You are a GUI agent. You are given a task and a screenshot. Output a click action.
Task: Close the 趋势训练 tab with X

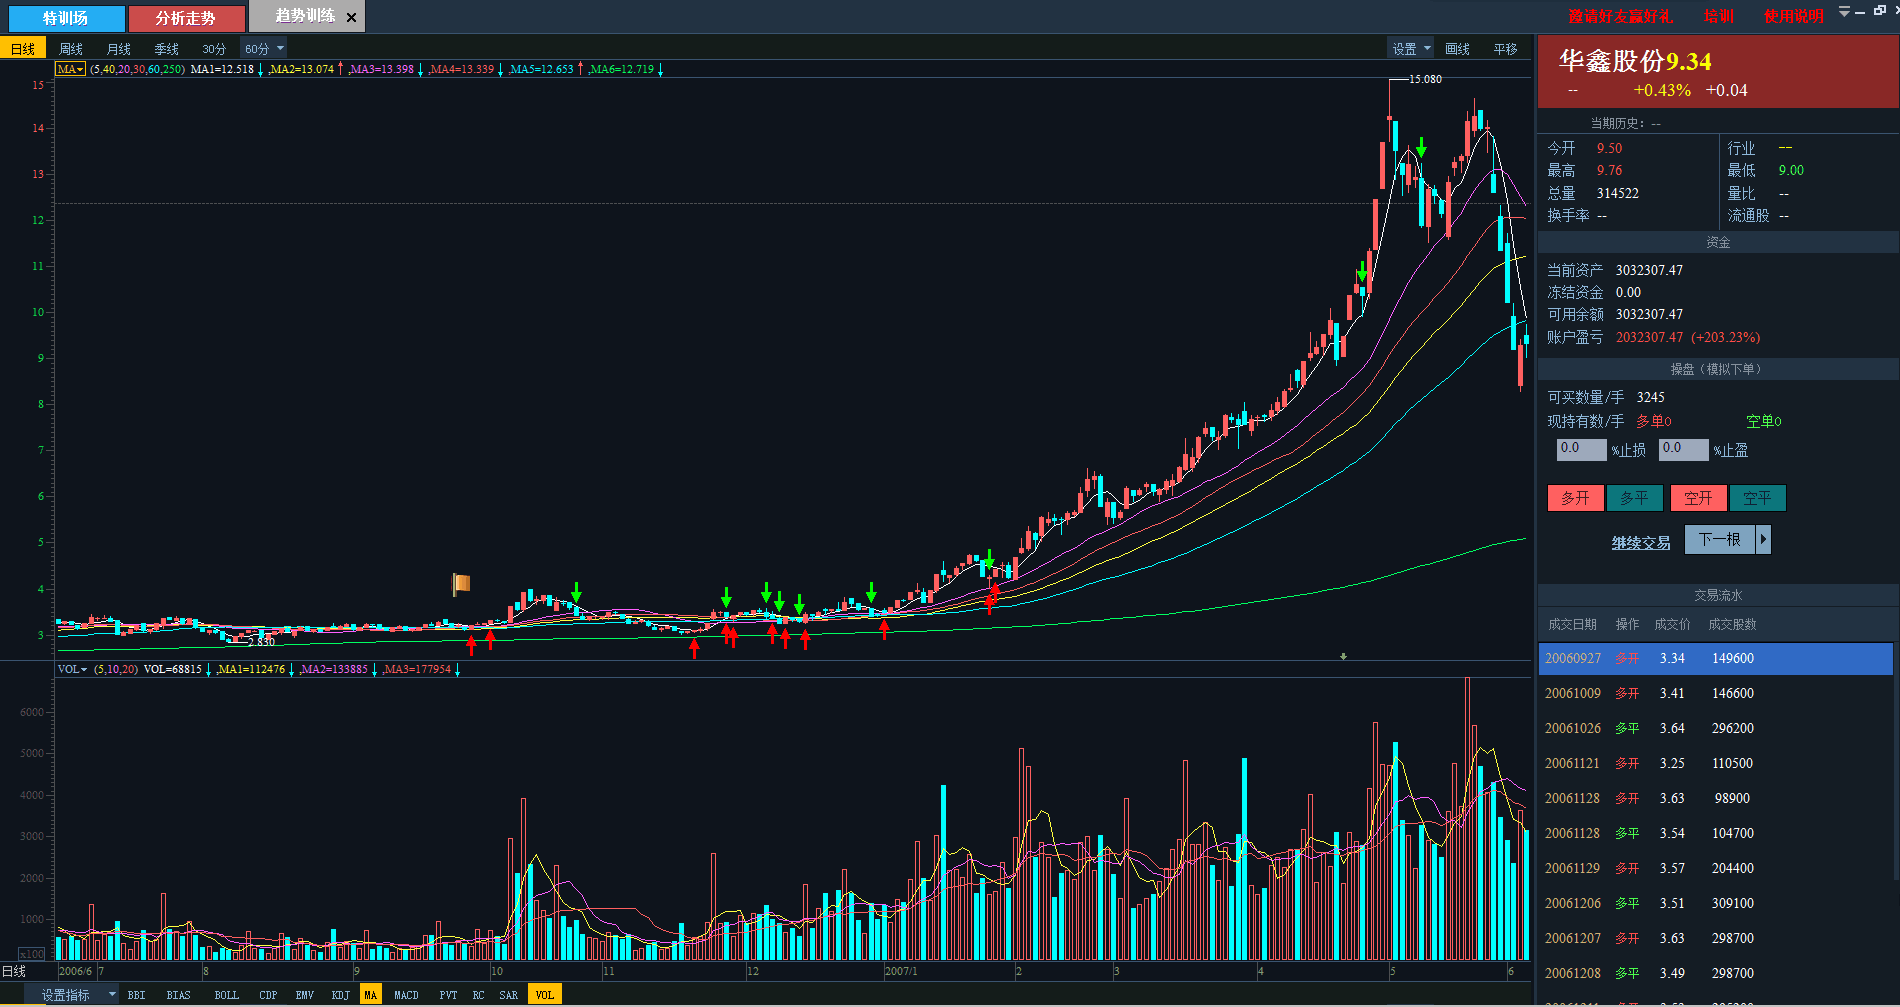[351, 17]
